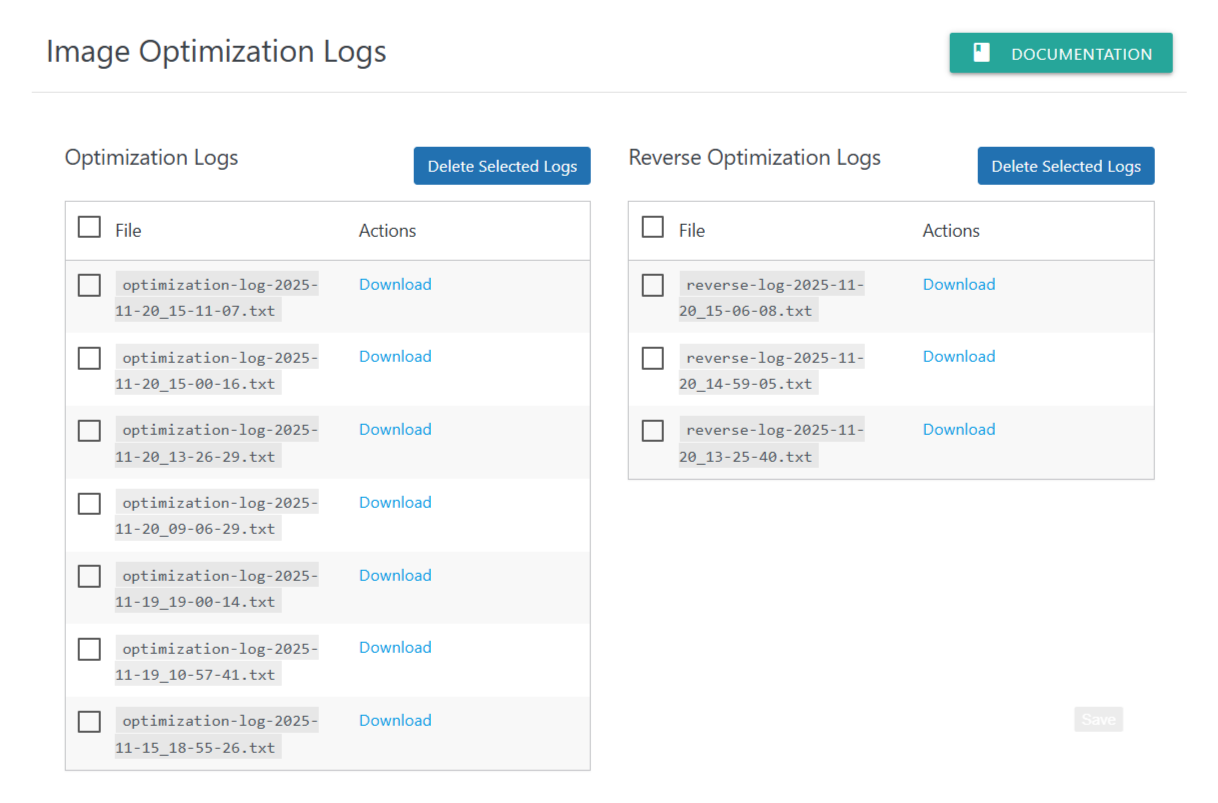Check the reverse-log 15-06-08 checkbox
Viewport: 1218px width, 803px height.
click(x=653, y=286)
